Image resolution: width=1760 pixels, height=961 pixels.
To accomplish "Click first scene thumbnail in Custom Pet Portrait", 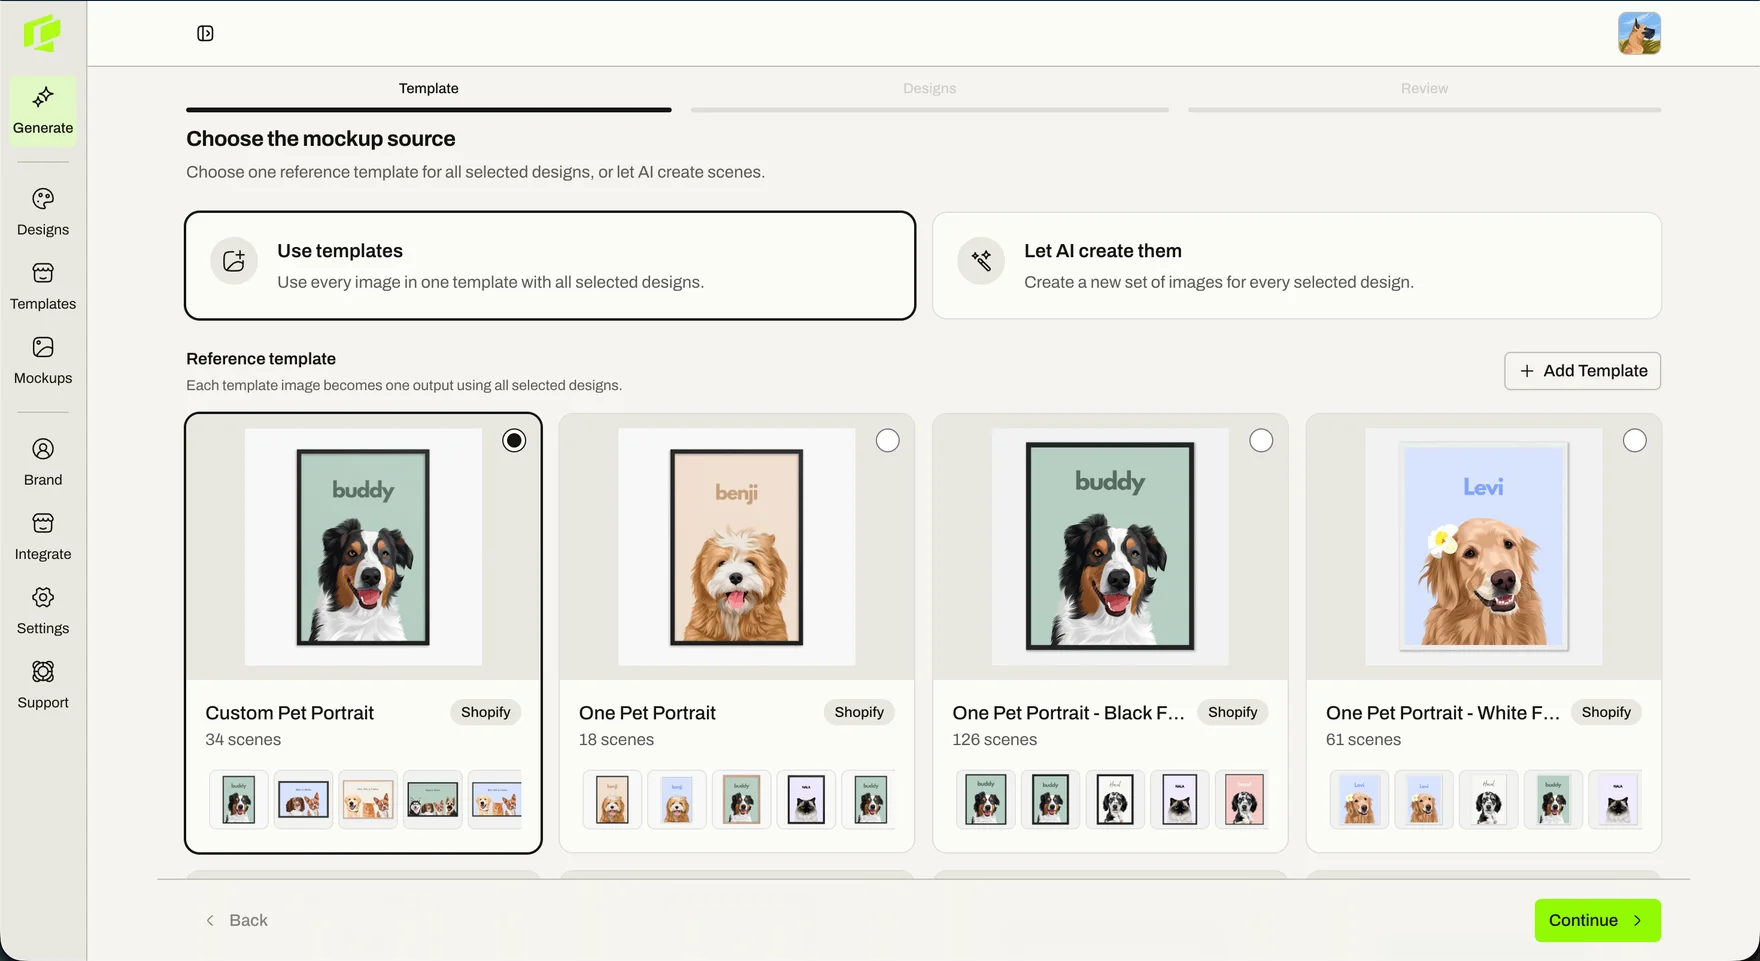I will coord(239,800).
